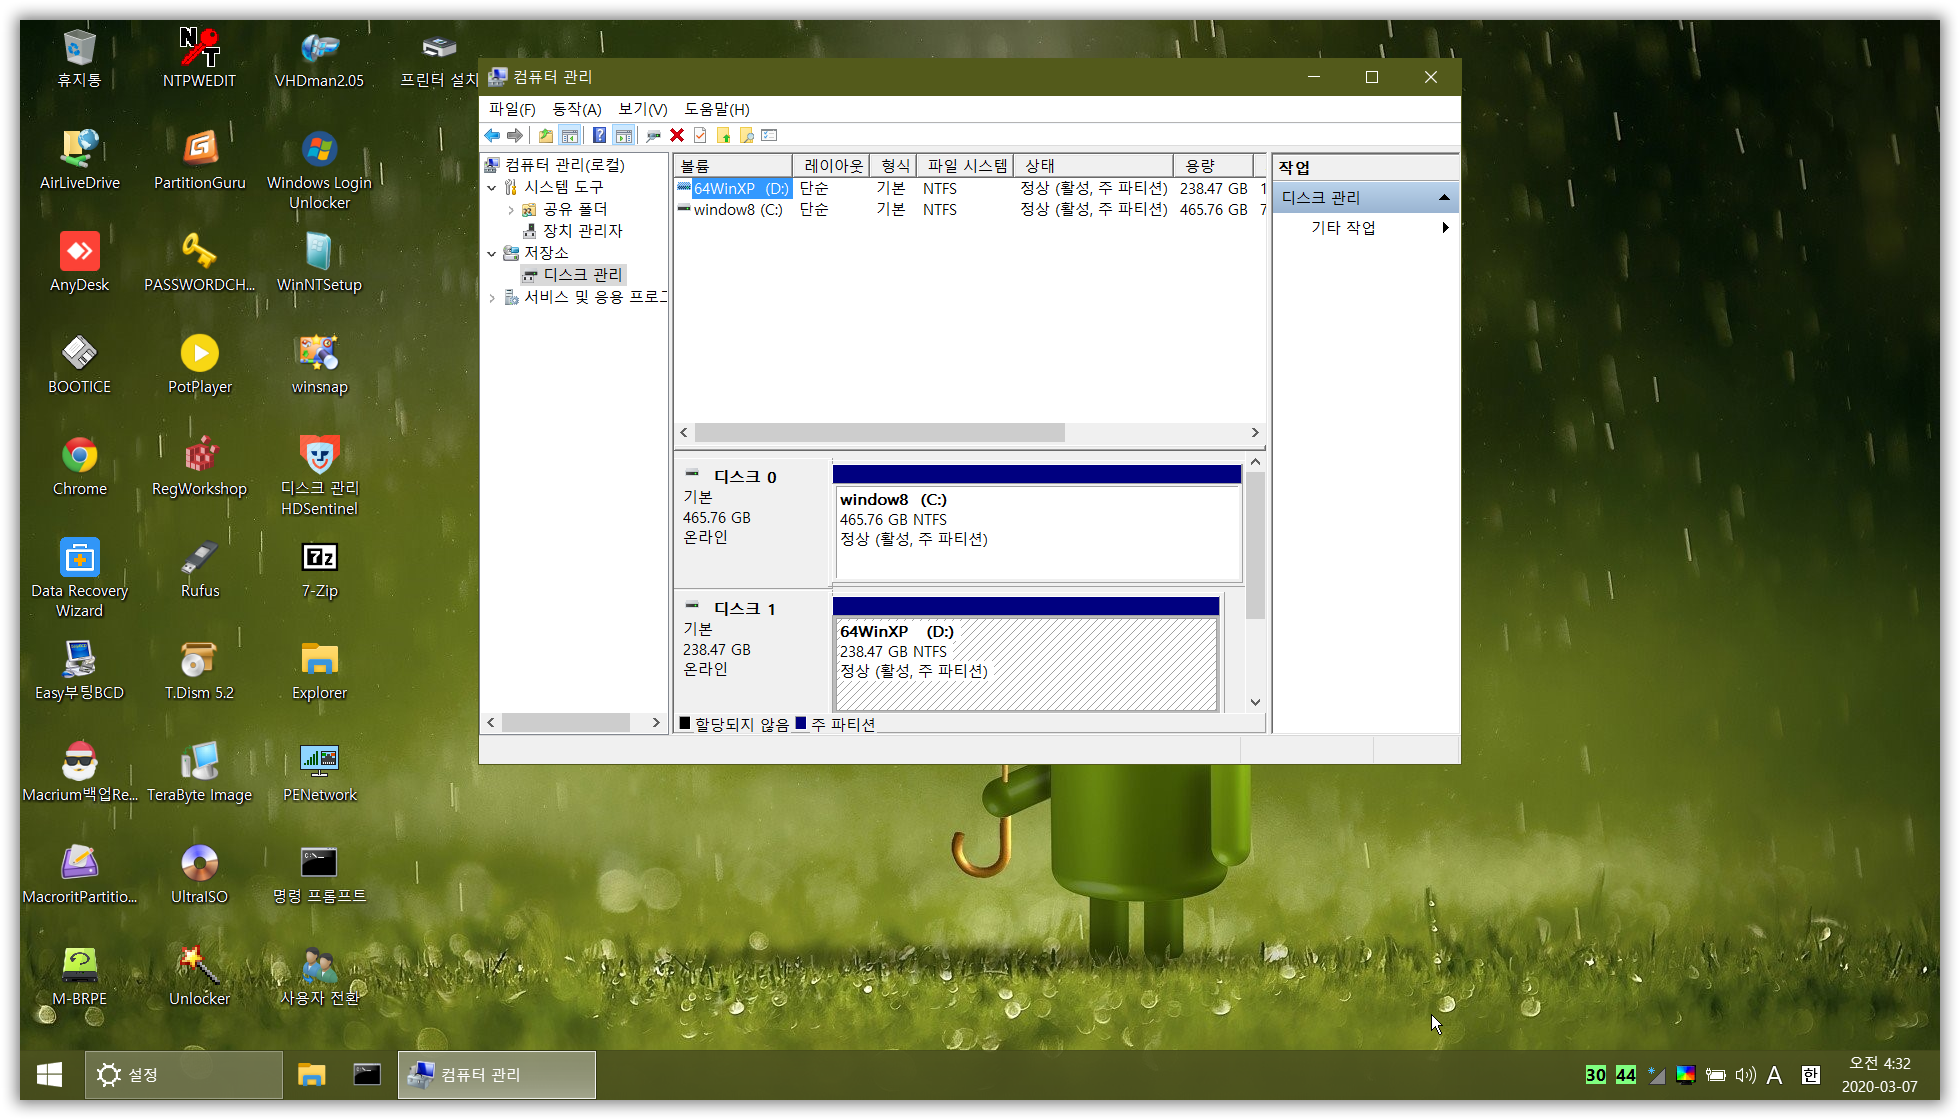
Task: Click the 파일 시스템 column header
Action: click(x=965, y=165)
